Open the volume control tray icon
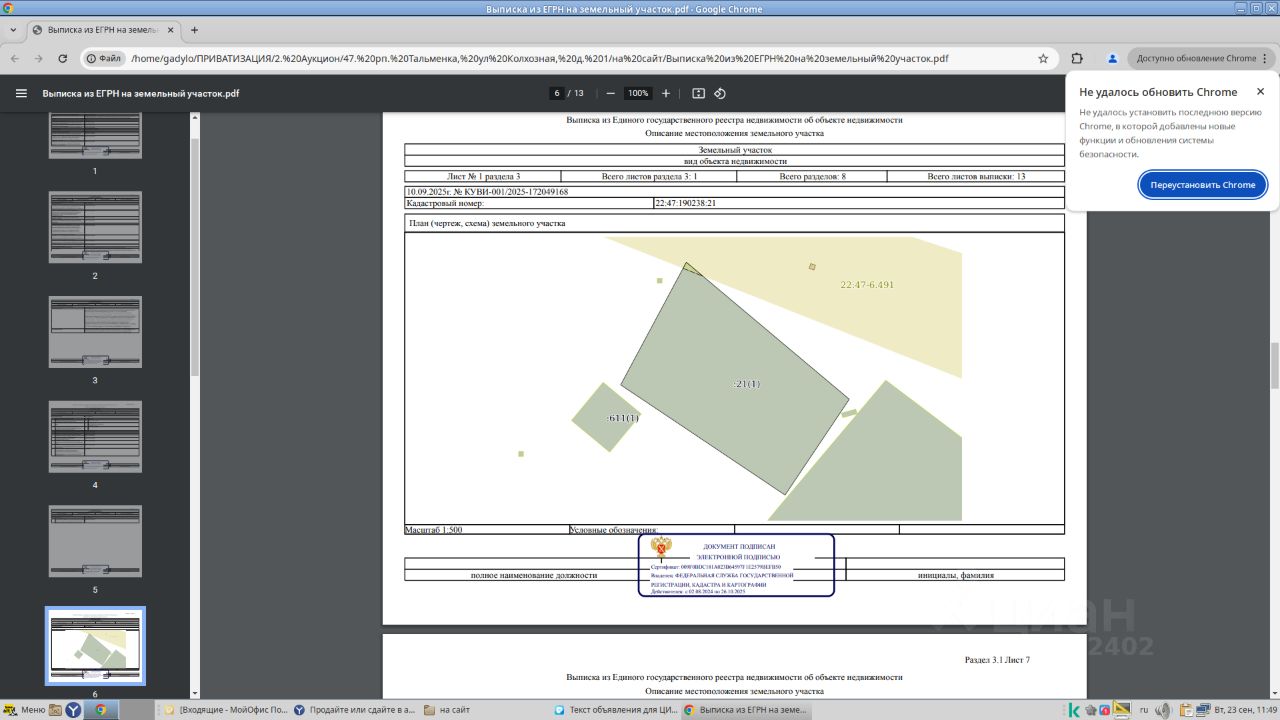 pyautogui.click(x=1161, y=710)
